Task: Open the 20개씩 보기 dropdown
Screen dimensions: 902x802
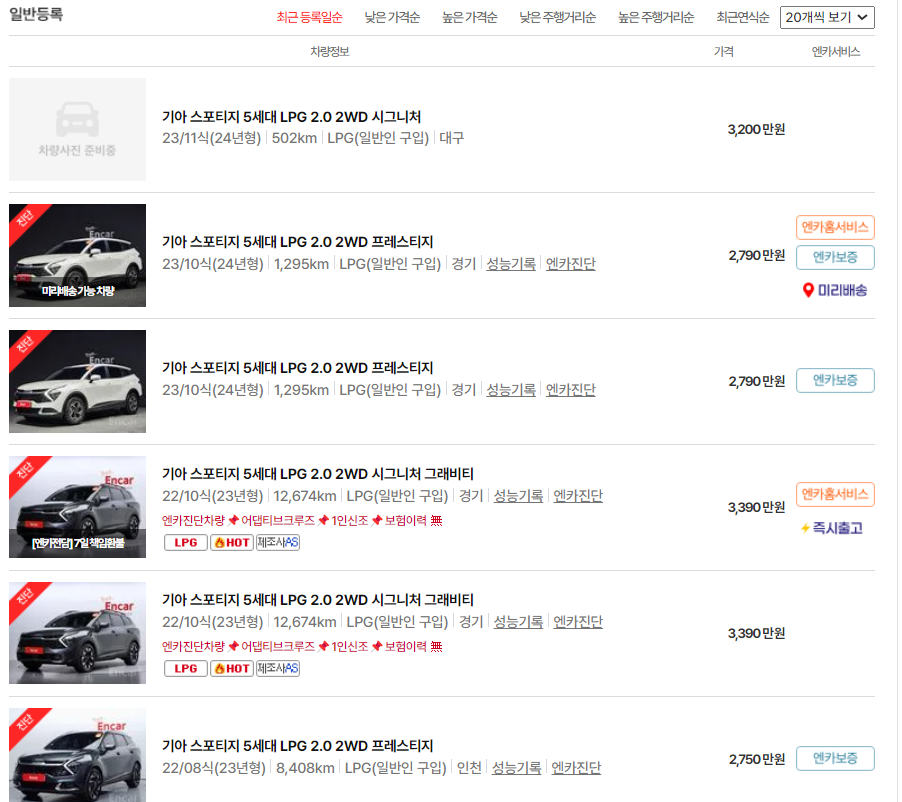Action: pyautogui.click(x=827, y=17)
